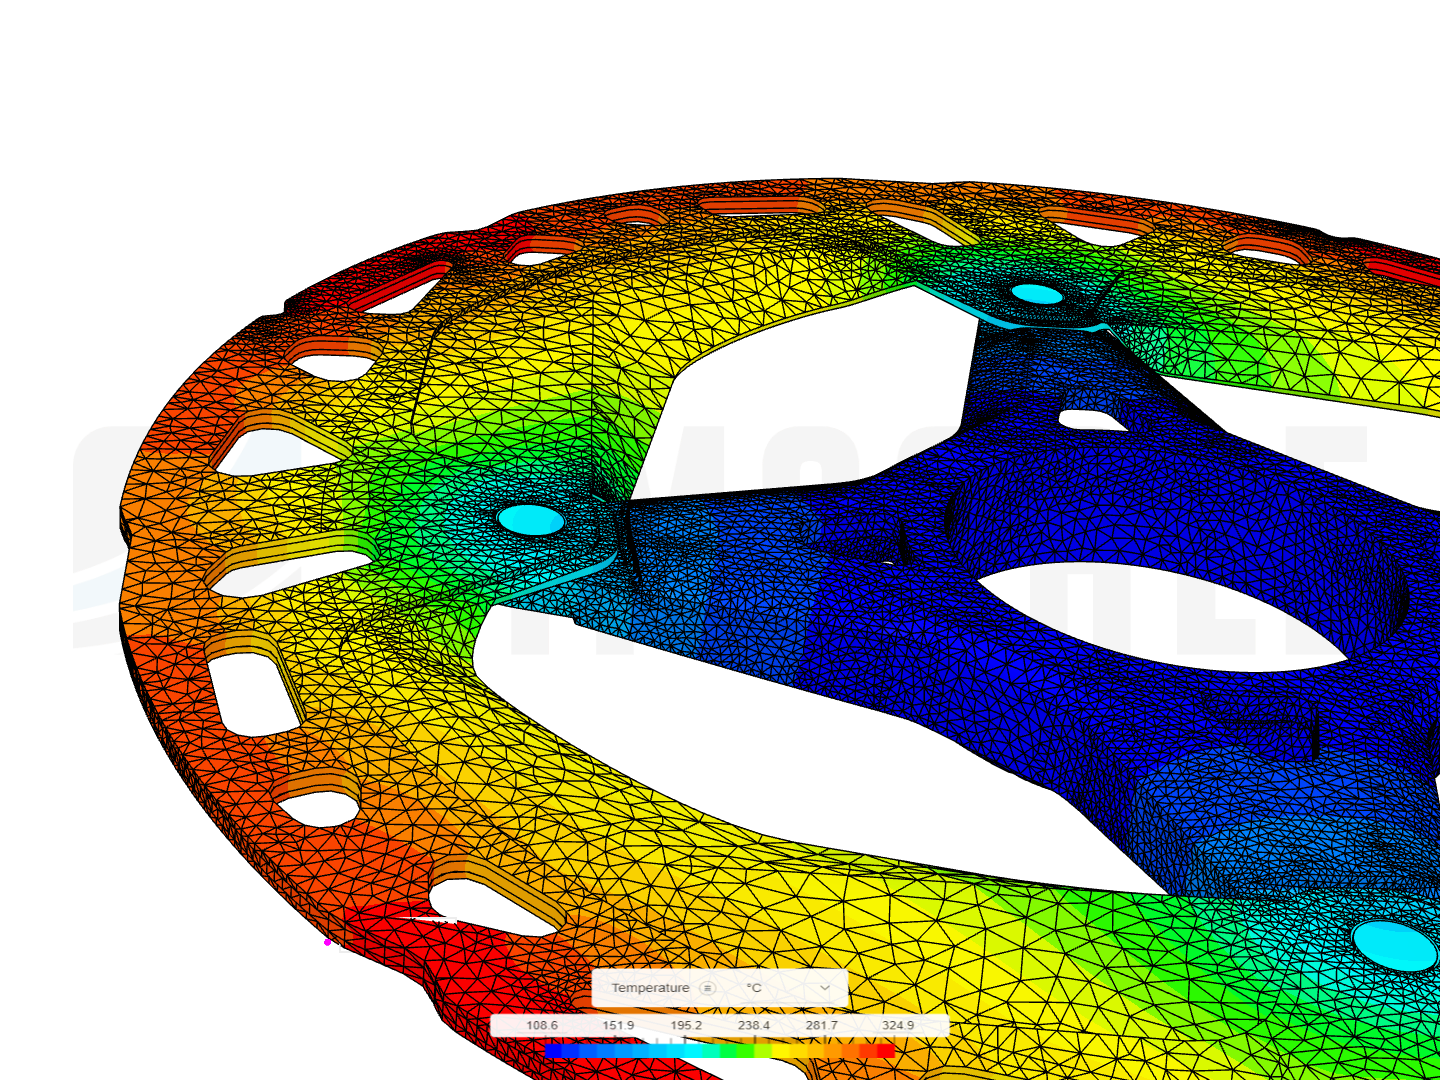Image resolution: width=1440 pixels, height=1080 pixels.
Task: Edit the minimum legend value 108.6
Action: 542,1026
